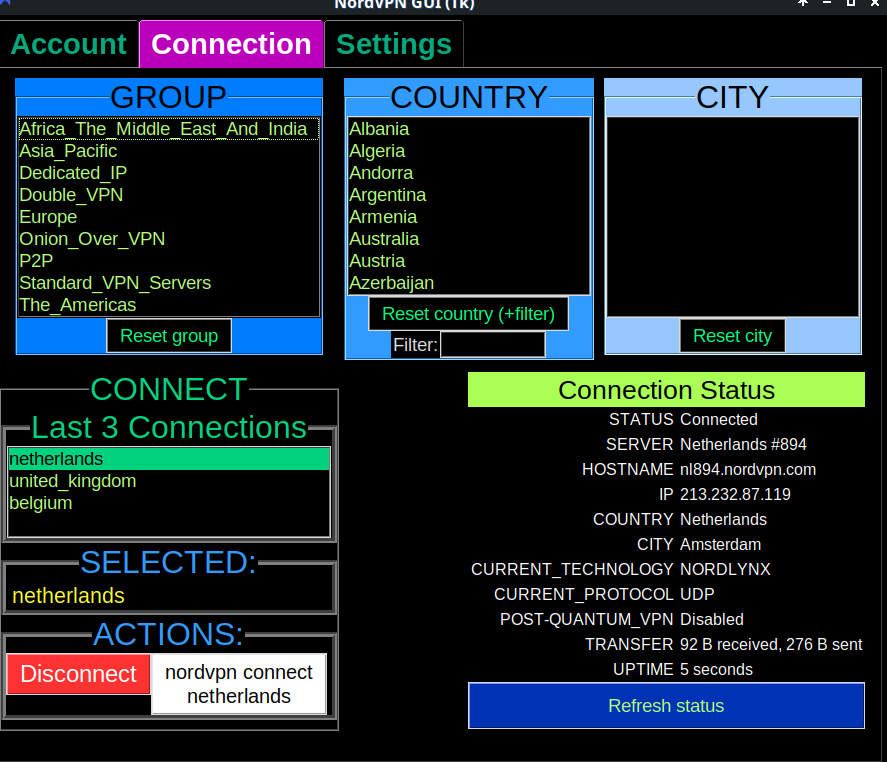Click the uptime 5 seconds value
The height and width of the screenshot is (762, 887).
(x=716, y=669)
